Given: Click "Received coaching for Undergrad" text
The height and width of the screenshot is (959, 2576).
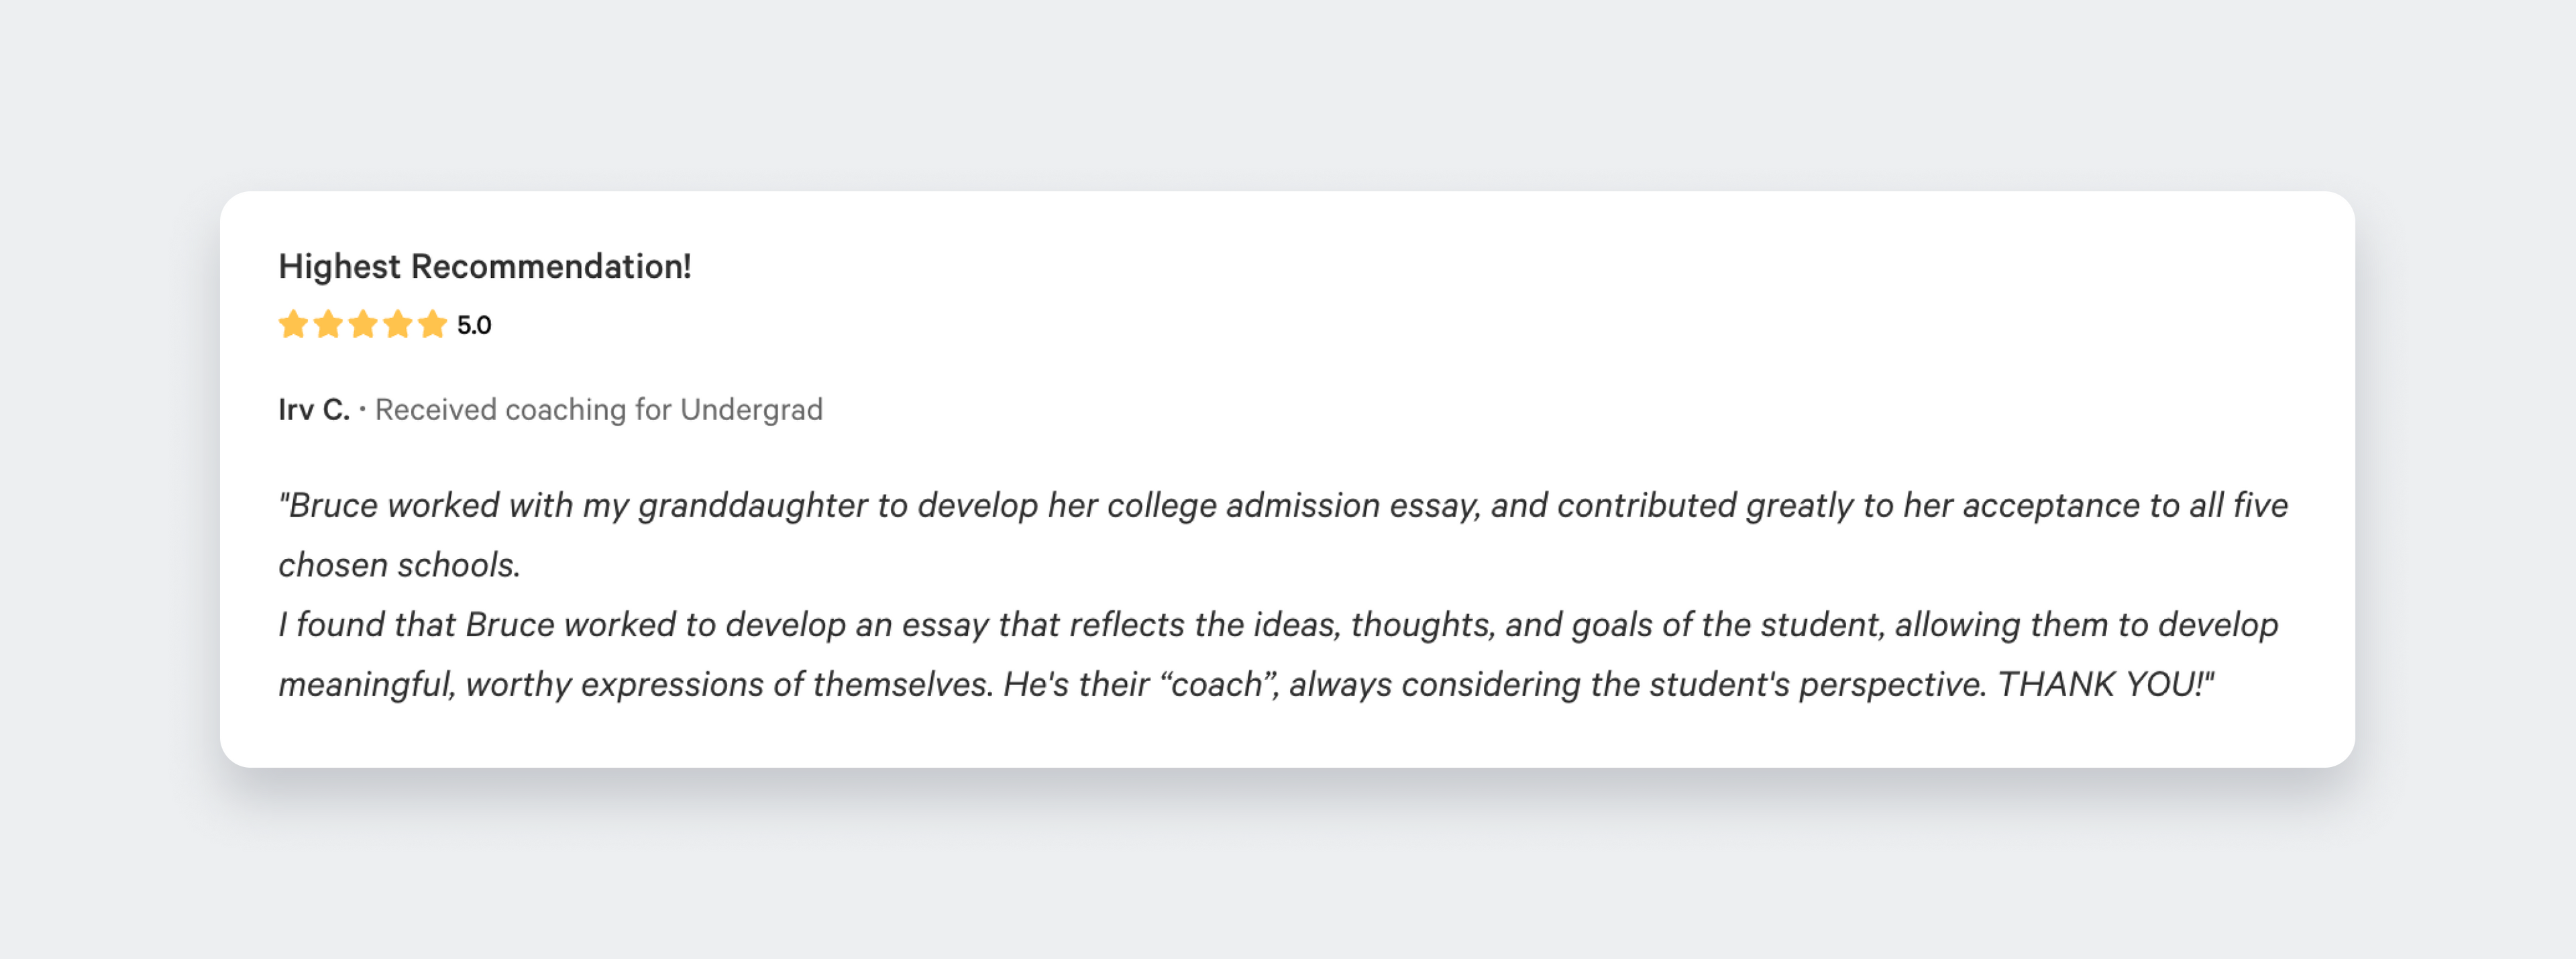Looking at the screenshot, I should coord(598,410).
